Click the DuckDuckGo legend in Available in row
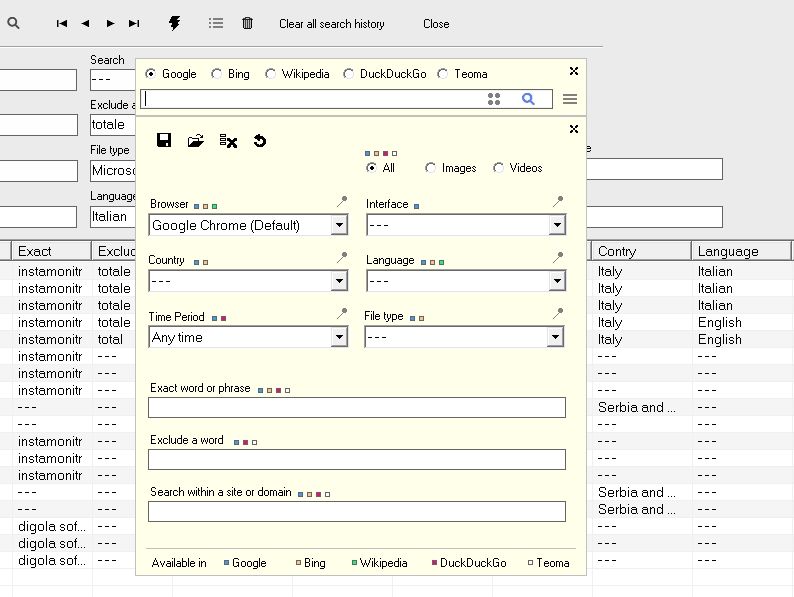 469,563
